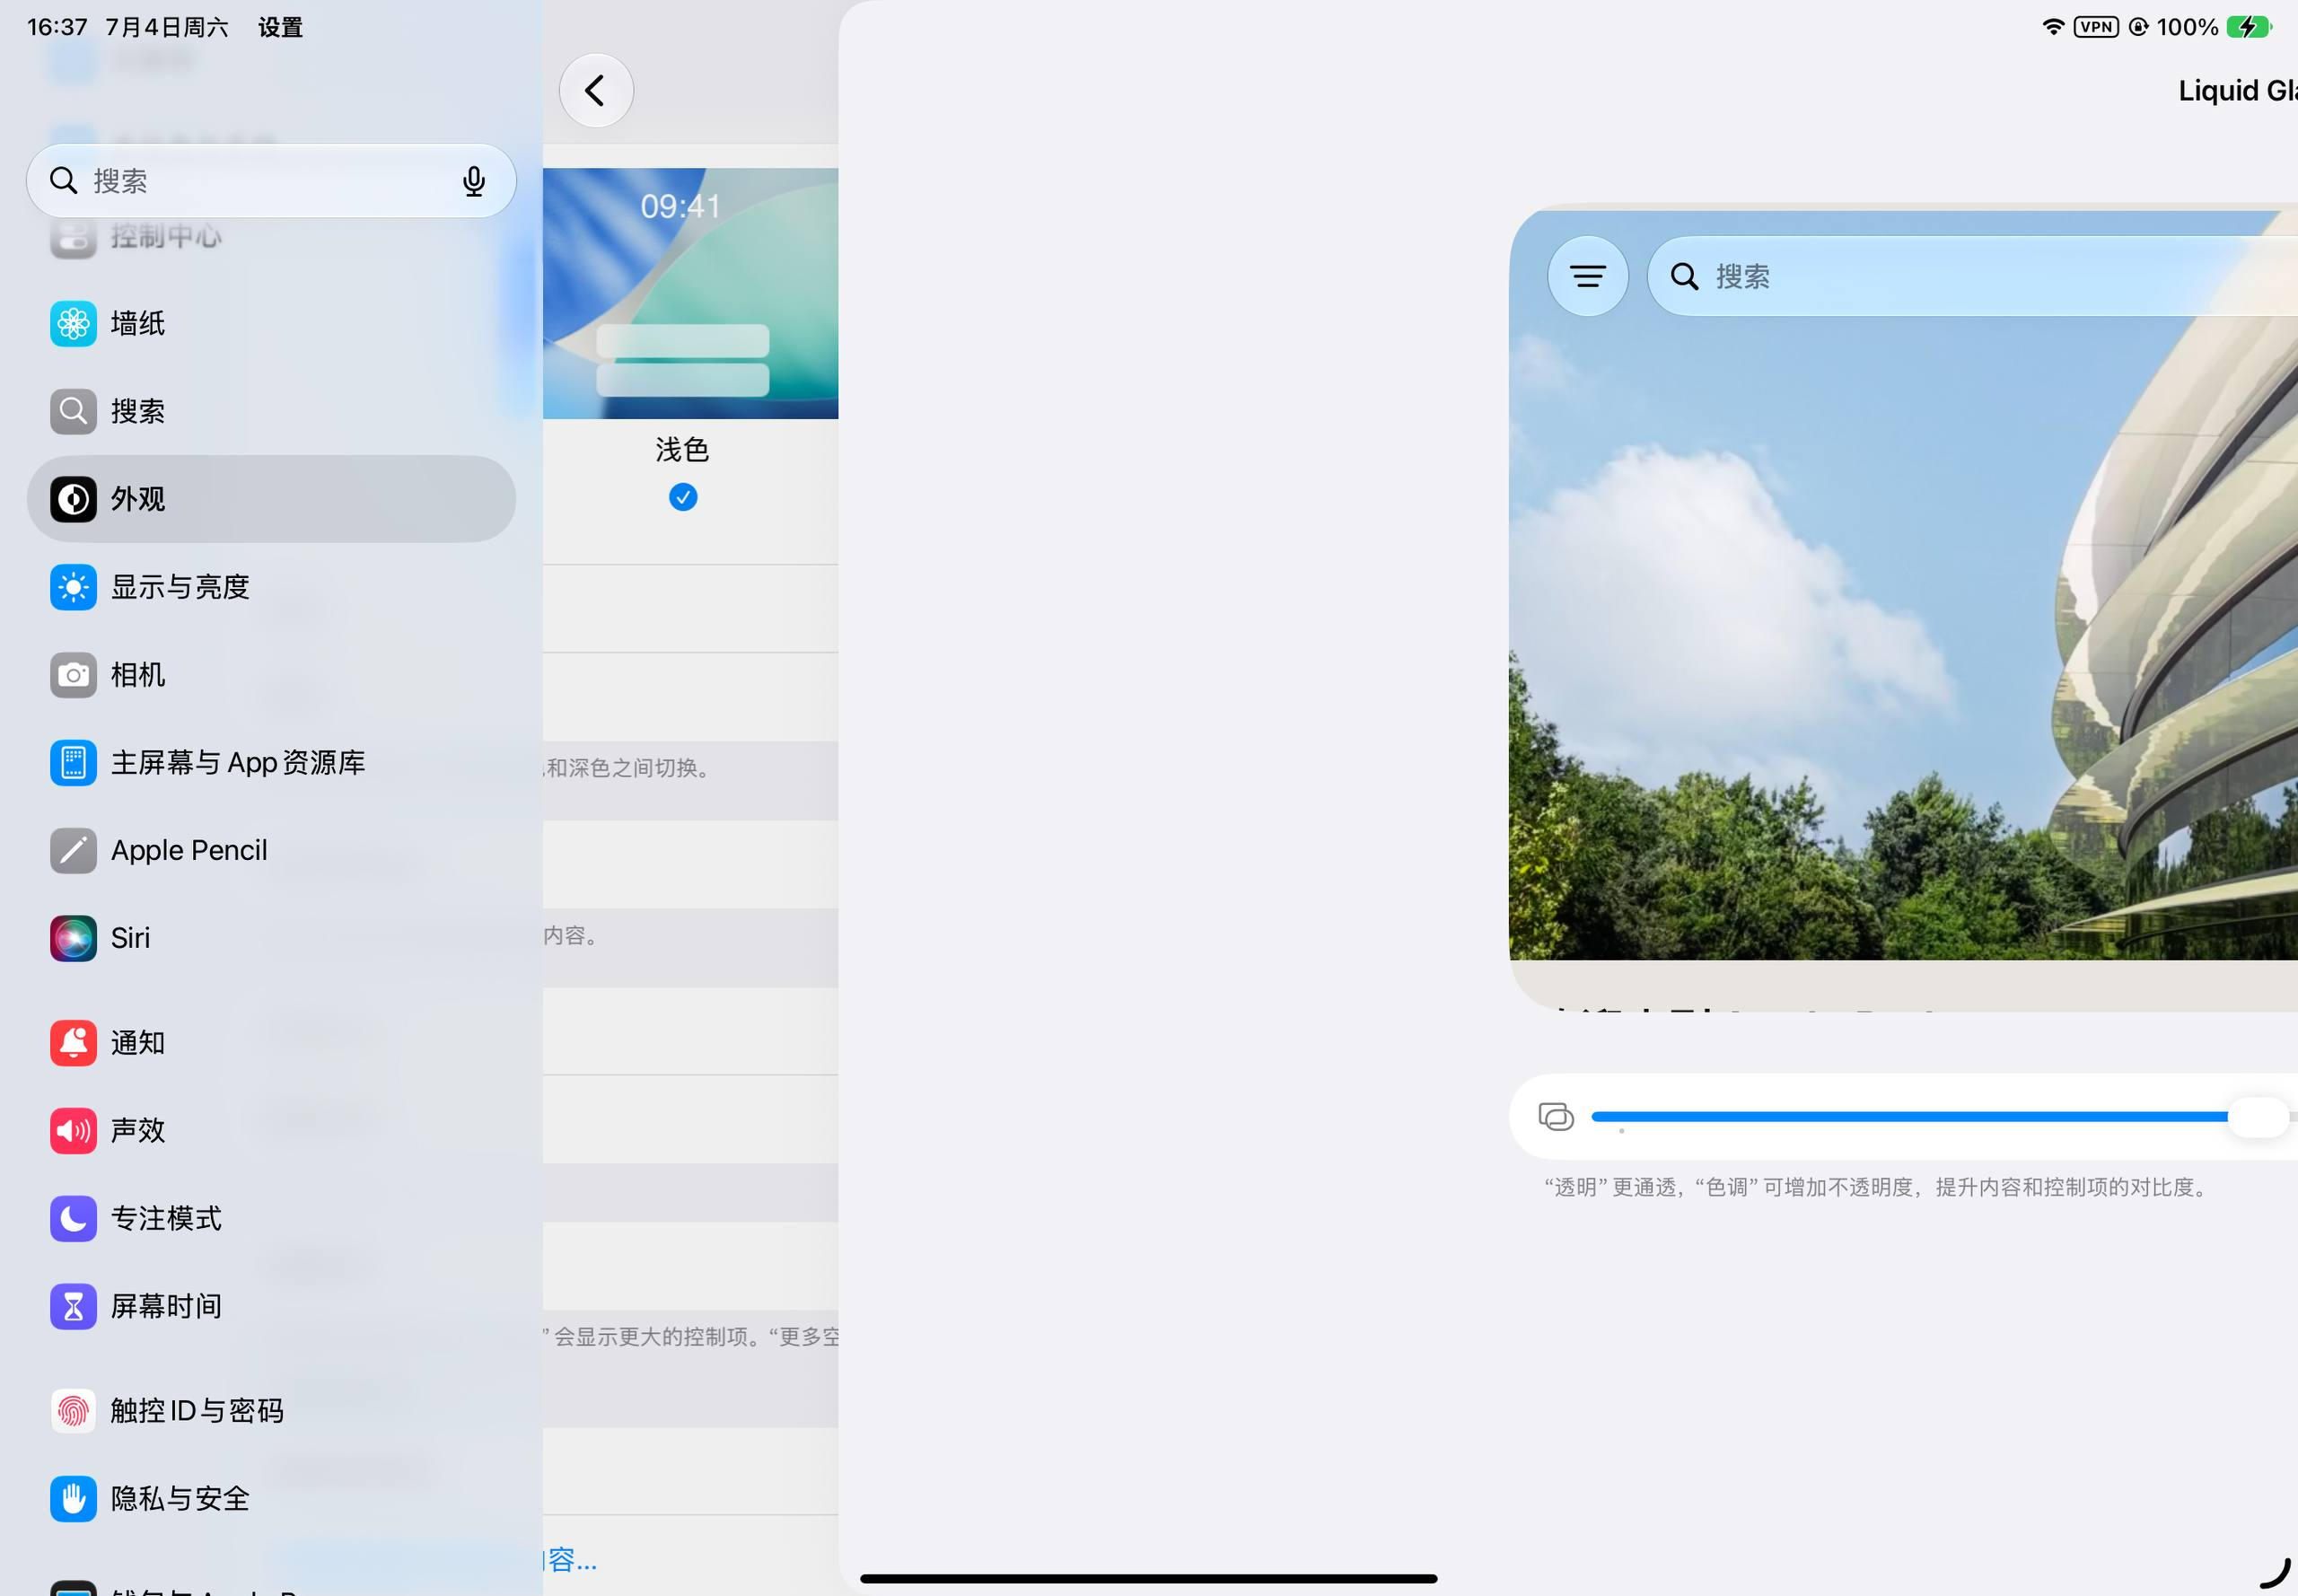Open 显示与亮度 display settings
The width and height of the screenshot is (2298, 1596).
[x=271, y=587]
